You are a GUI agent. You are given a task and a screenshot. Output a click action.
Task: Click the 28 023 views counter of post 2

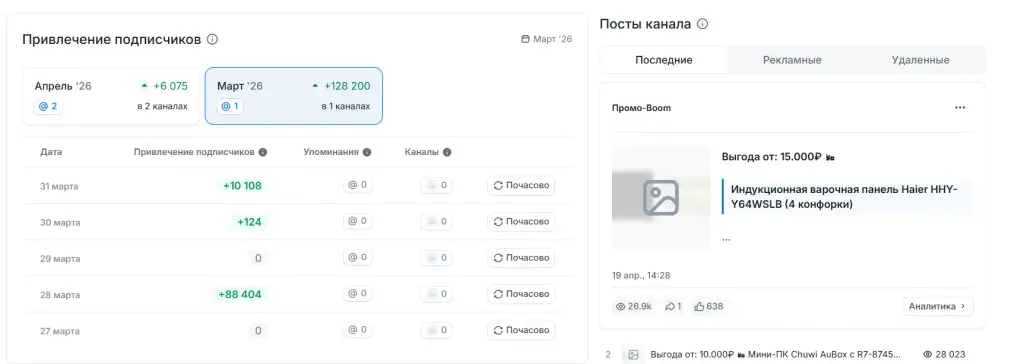point(944,354)
